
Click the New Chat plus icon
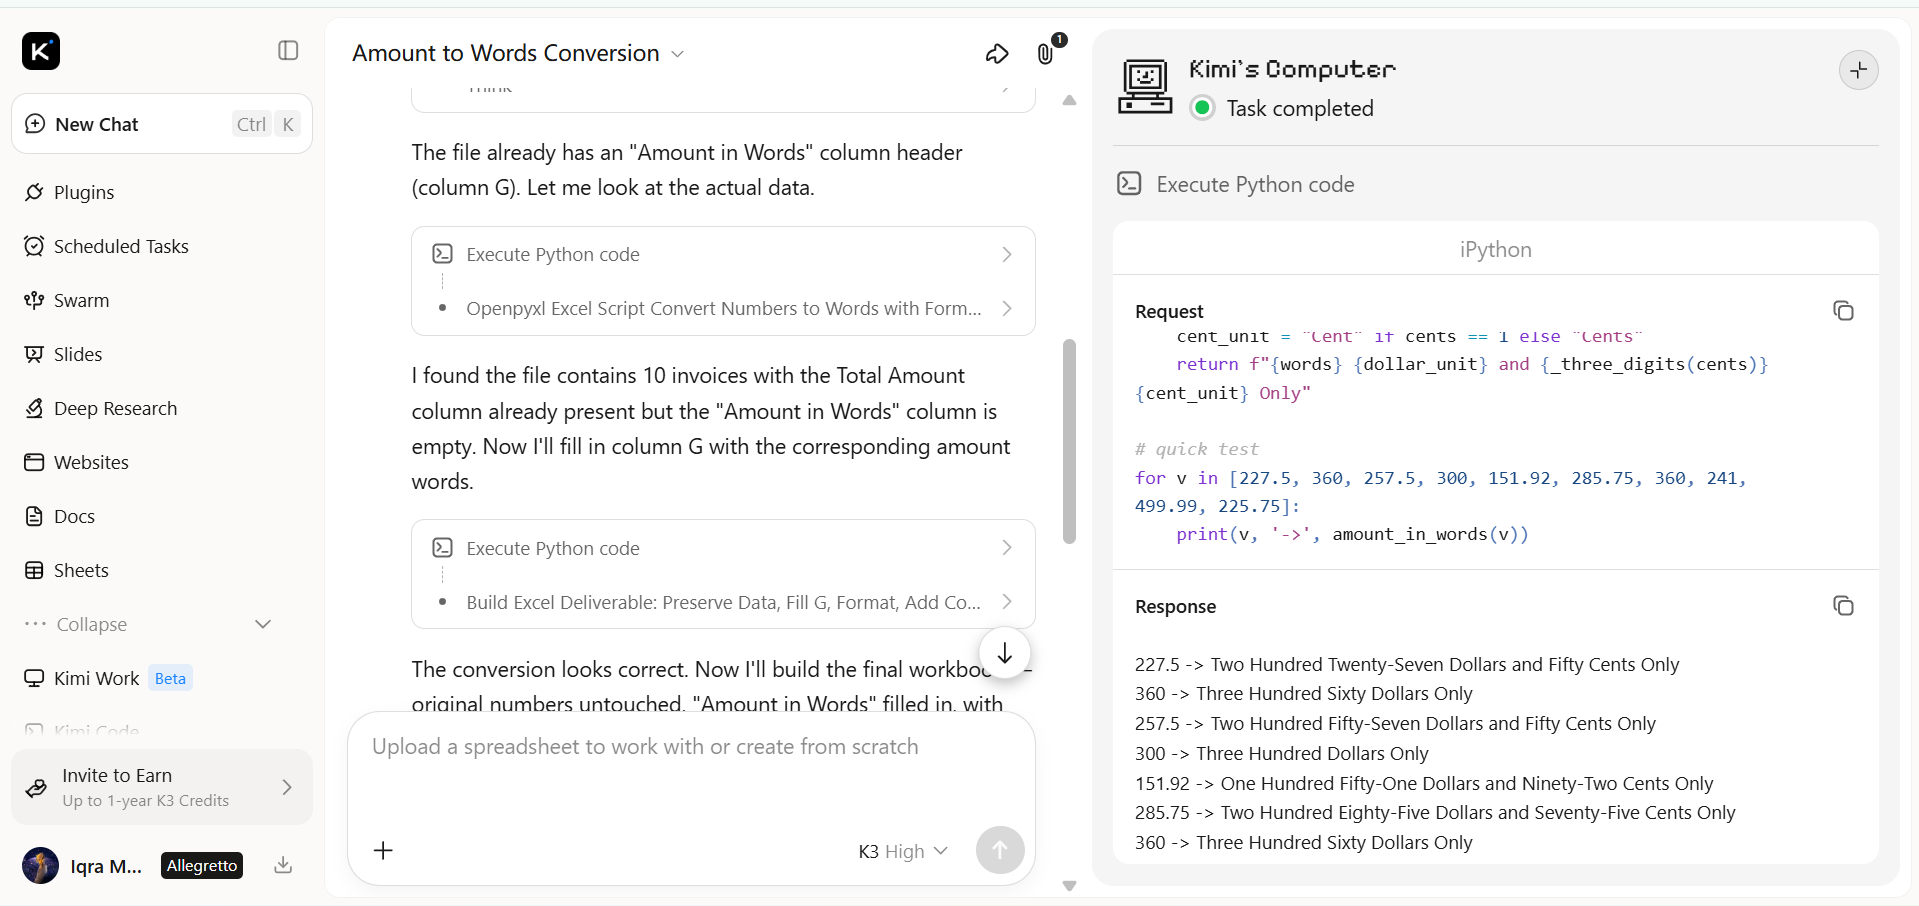35,123
